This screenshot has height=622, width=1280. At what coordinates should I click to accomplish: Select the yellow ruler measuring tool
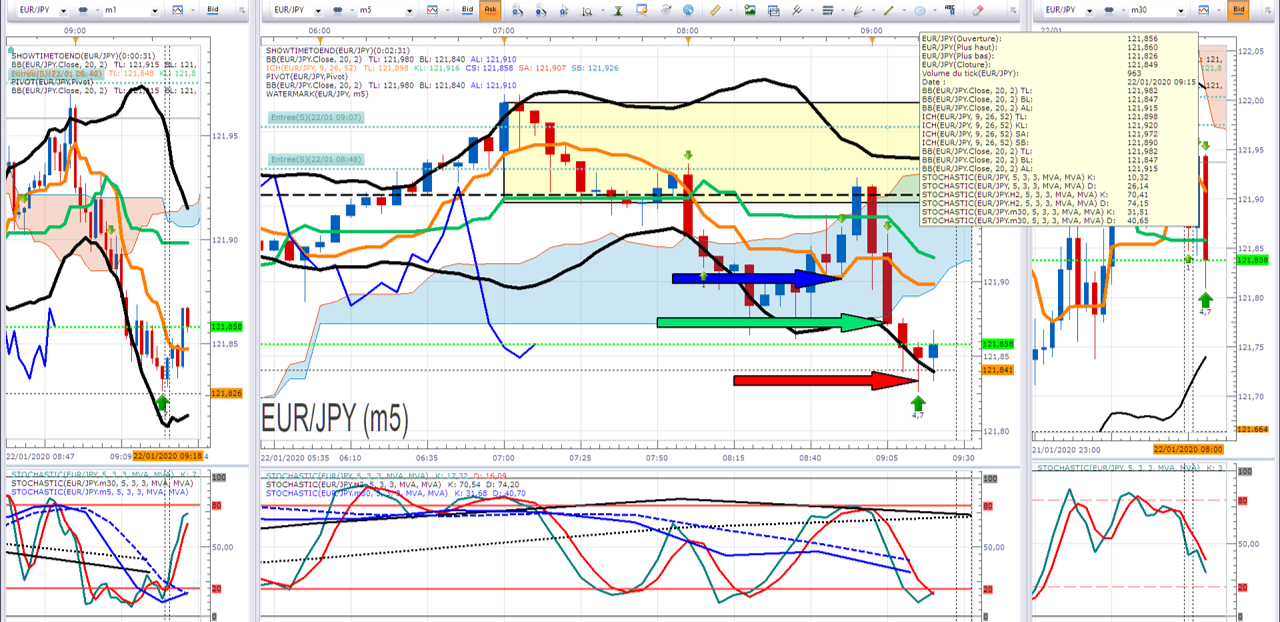715,10
